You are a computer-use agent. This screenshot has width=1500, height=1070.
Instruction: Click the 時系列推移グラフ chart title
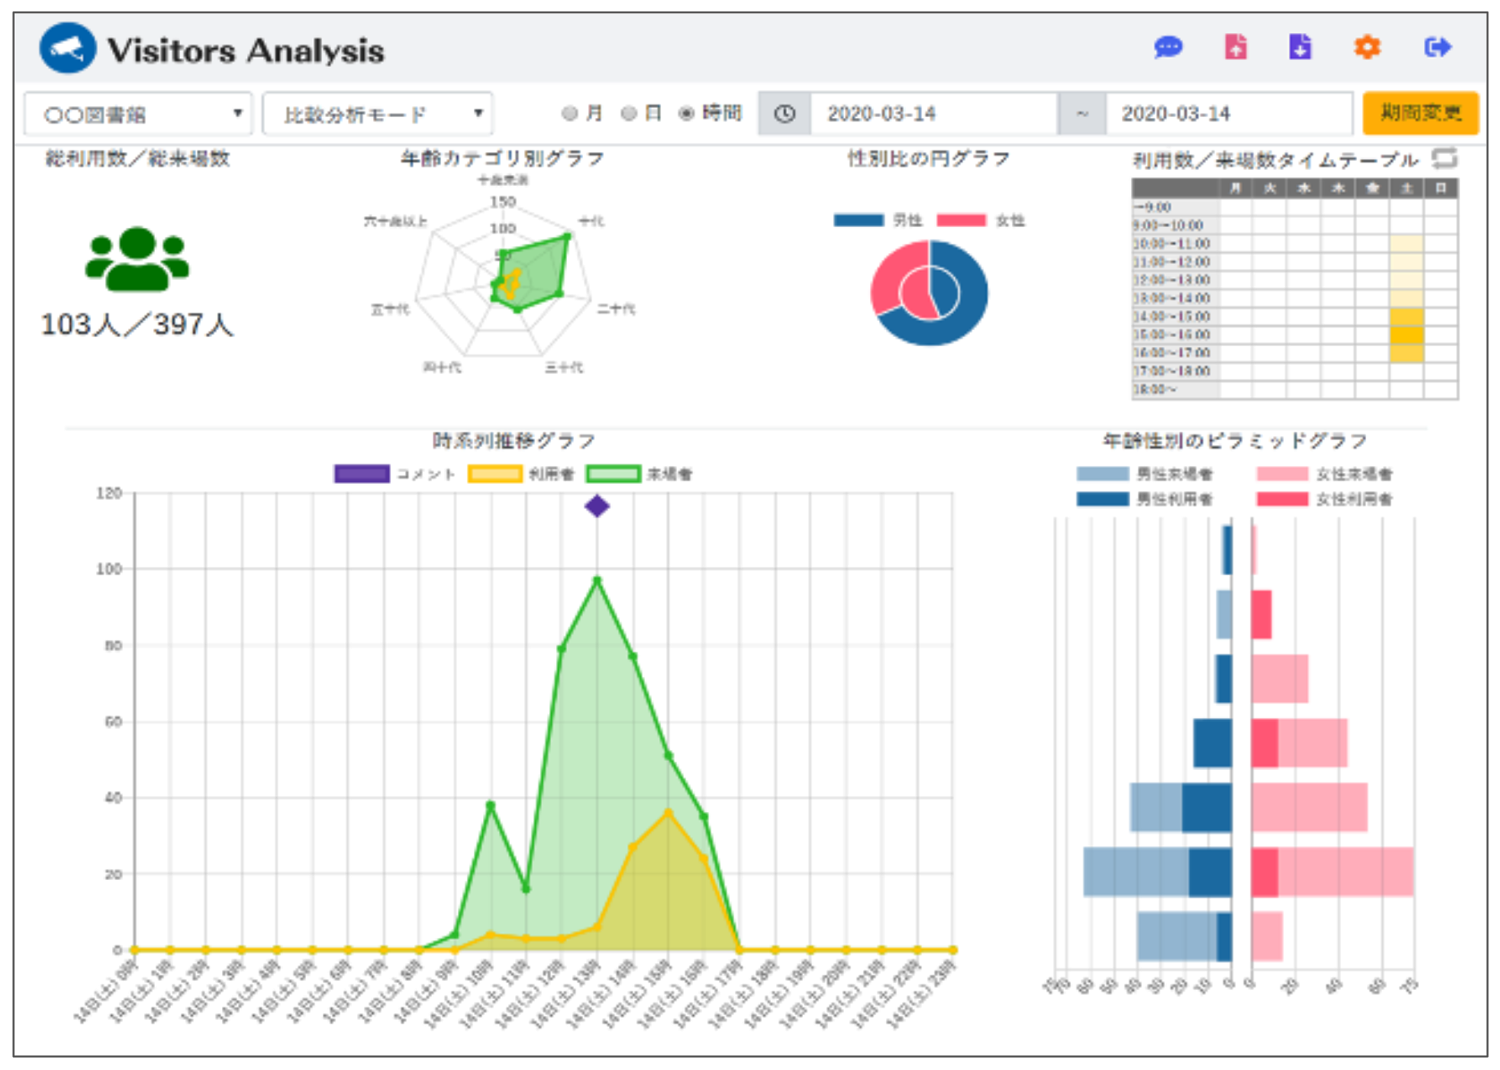[514, 441]
